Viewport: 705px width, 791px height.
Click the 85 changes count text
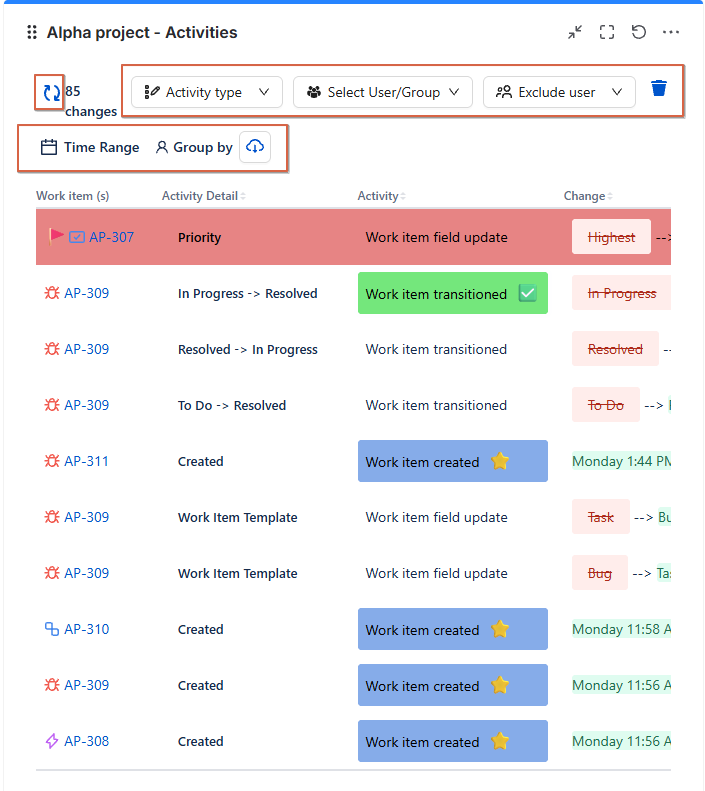coord(91,101)
